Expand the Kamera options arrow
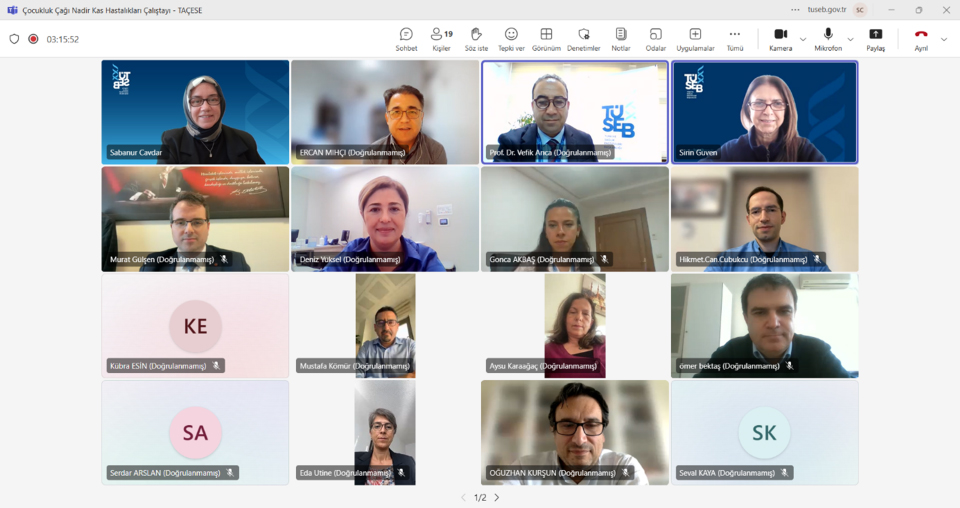This screenshot has height=508, width=960. [803, 40]
